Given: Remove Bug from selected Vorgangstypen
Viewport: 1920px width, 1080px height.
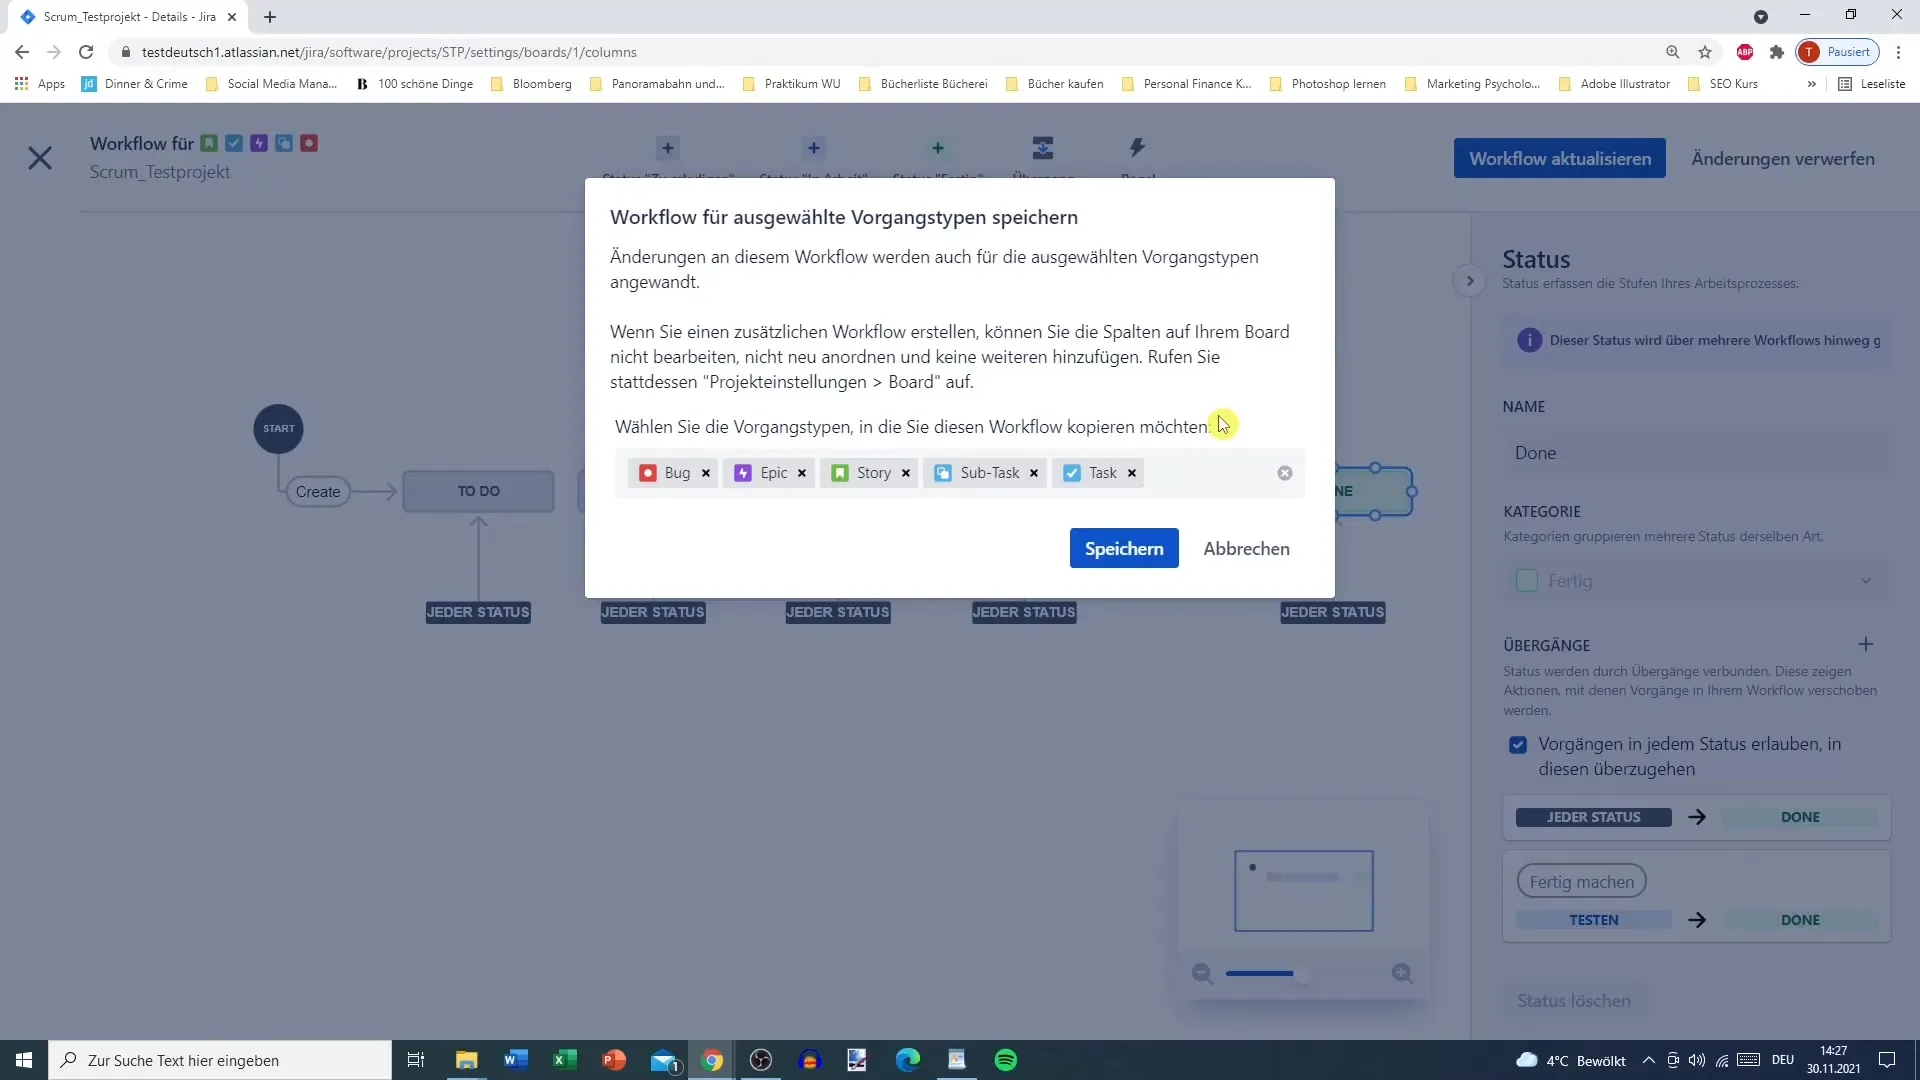Looking at the screenshot, I should [707, 473].
